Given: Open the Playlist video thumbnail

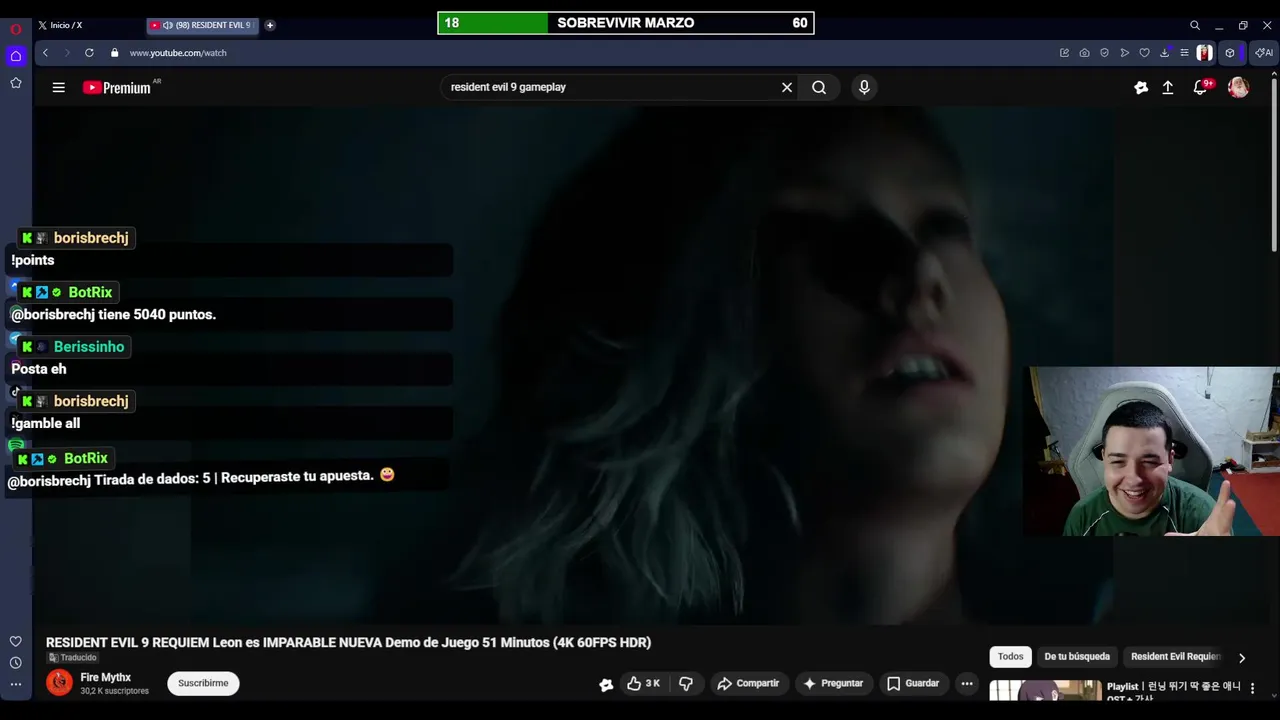Looking at the screenshot, I should coord(1045,691).
